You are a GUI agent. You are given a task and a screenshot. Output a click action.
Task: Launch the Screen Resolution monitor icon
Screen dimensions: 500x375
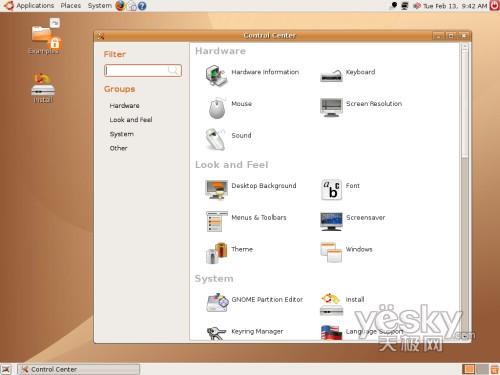tap(331, 107)
